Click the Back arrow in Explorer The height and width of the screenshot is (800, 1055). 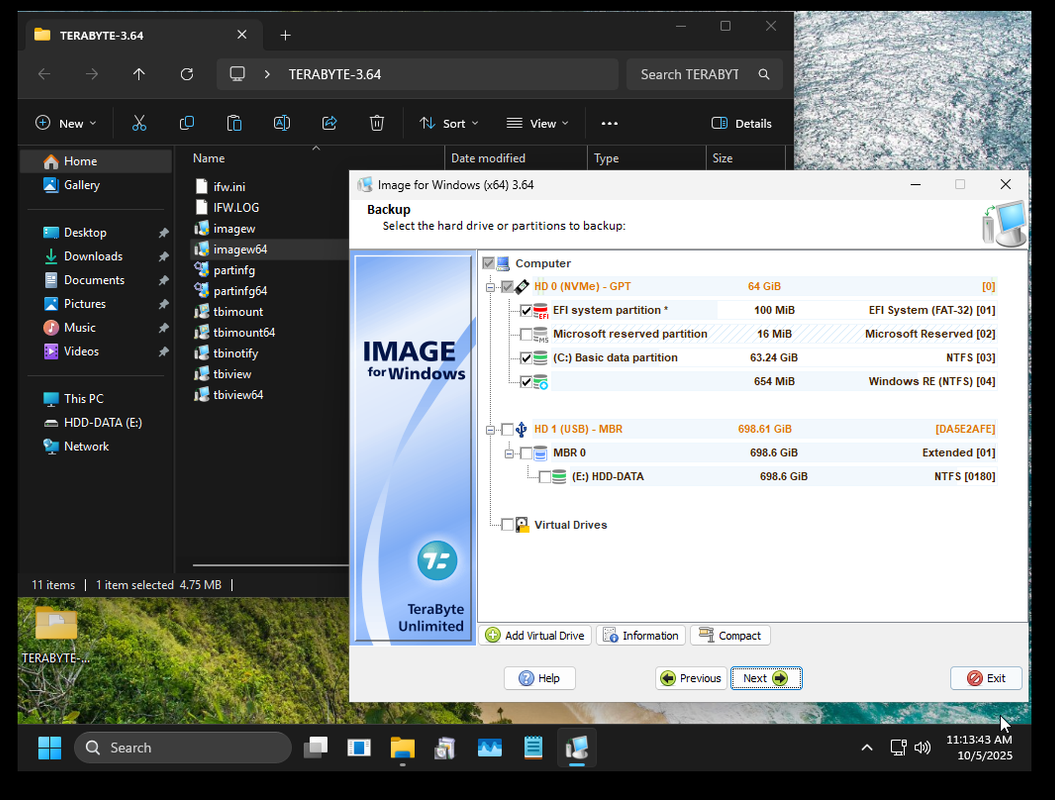tap(44, 74)
